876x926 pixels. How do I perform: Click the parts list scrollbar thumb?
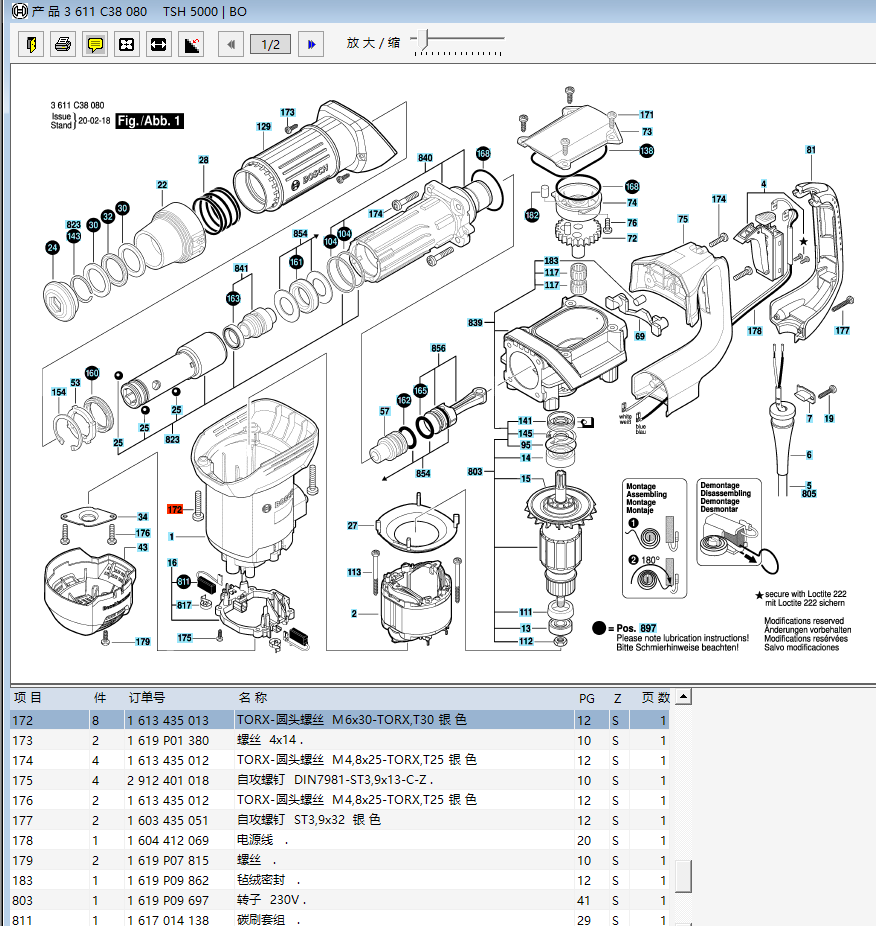point(683,876)
